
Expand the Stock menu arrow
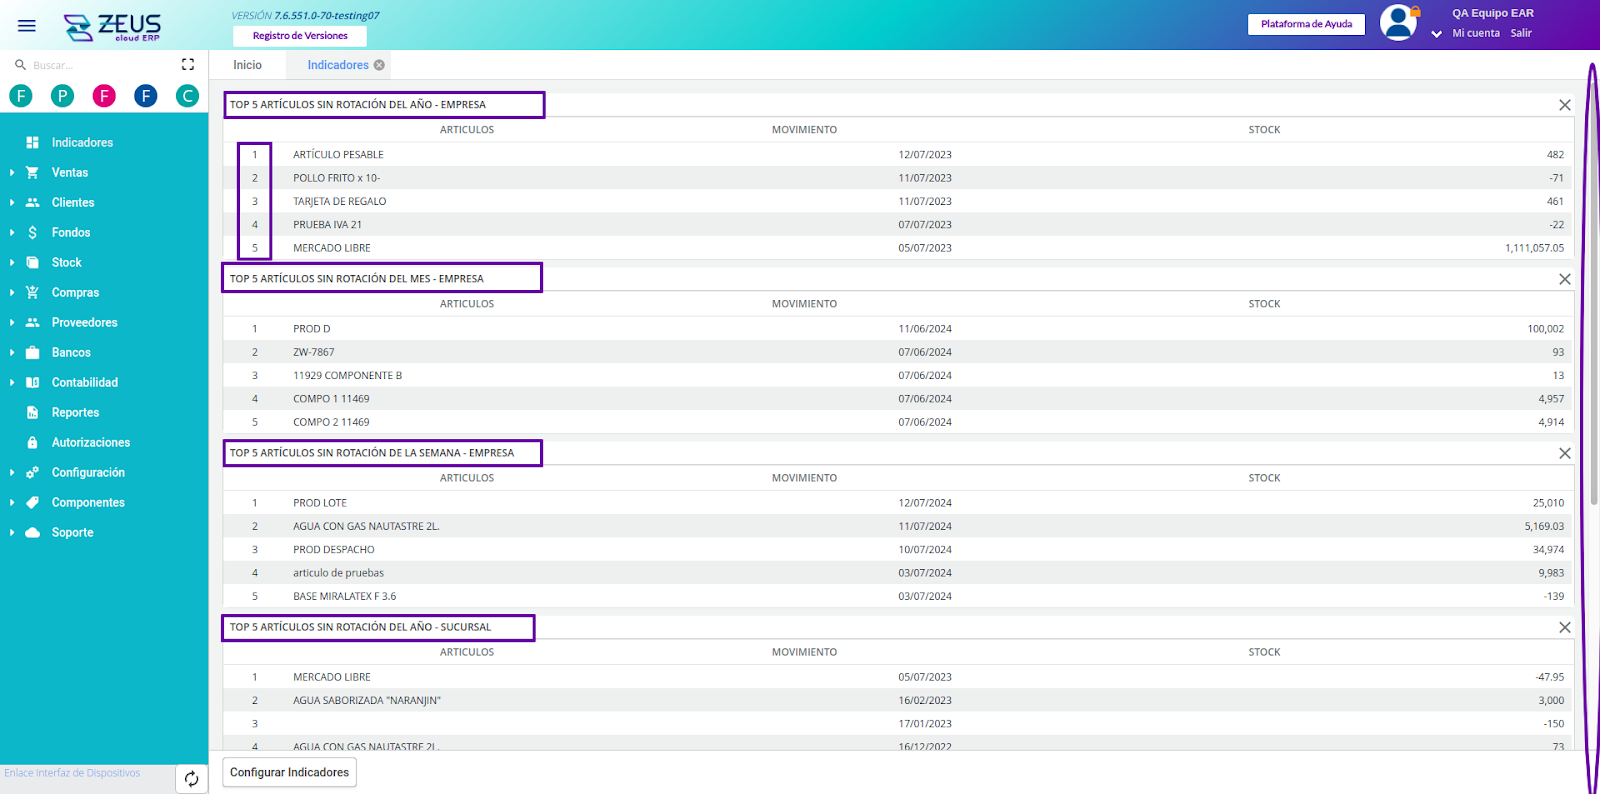point(12,262)
